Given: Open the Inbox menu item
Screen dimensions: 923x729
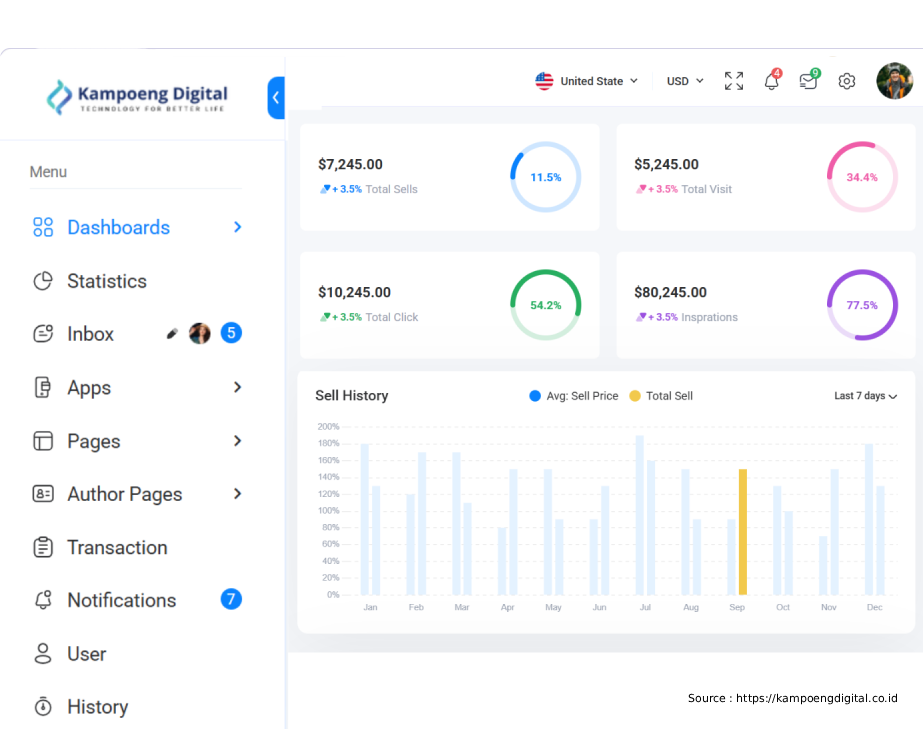Looking at the screenshot, I should coord(90,334).
